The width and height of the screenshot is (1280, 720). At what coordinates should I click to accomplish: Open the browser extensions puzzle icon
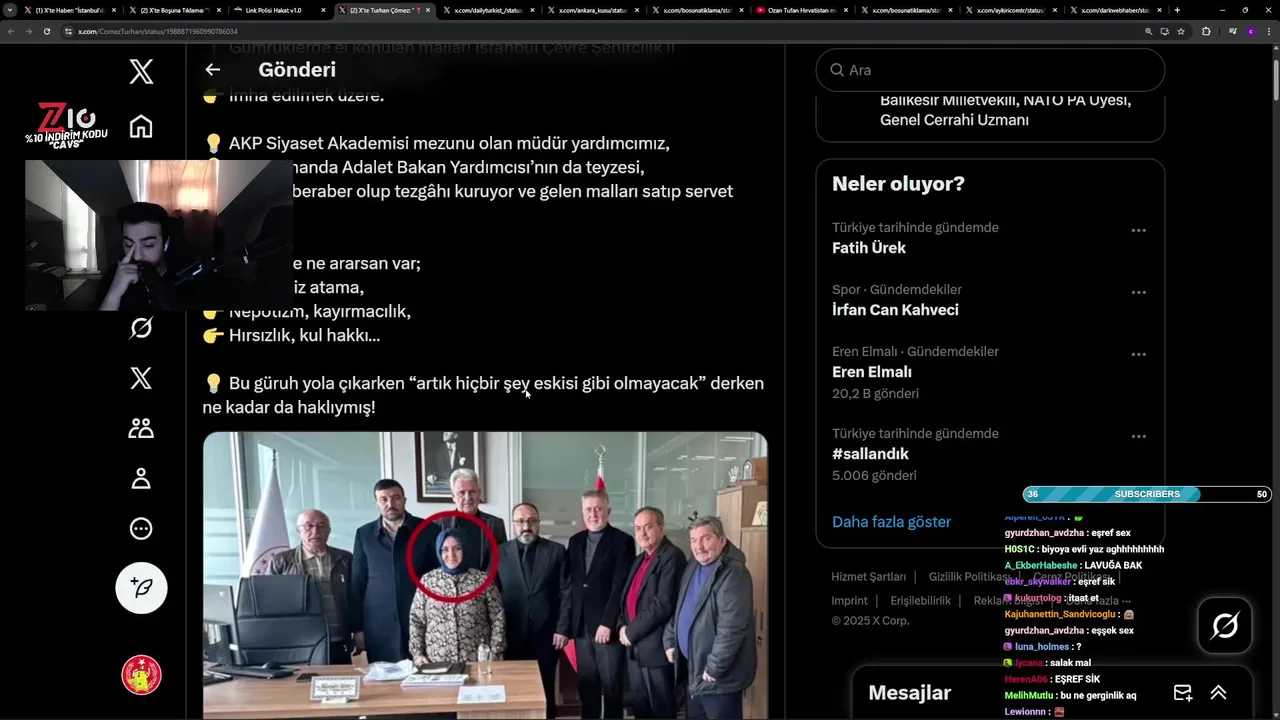pos(1206,31)
